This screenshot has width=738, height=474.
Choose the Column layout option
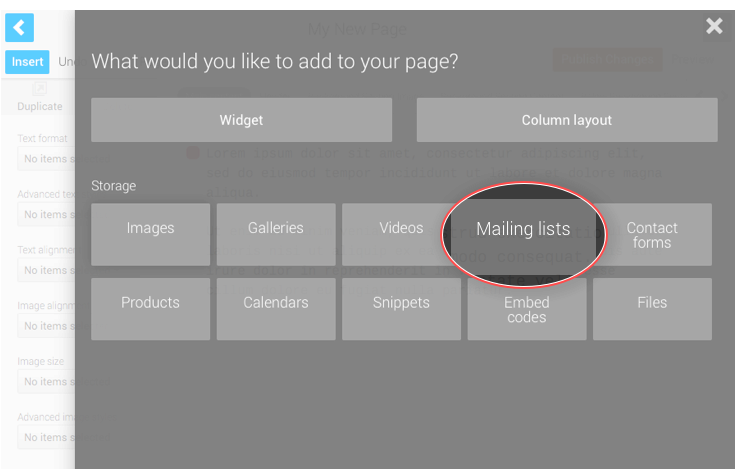[x=567, y=120]
